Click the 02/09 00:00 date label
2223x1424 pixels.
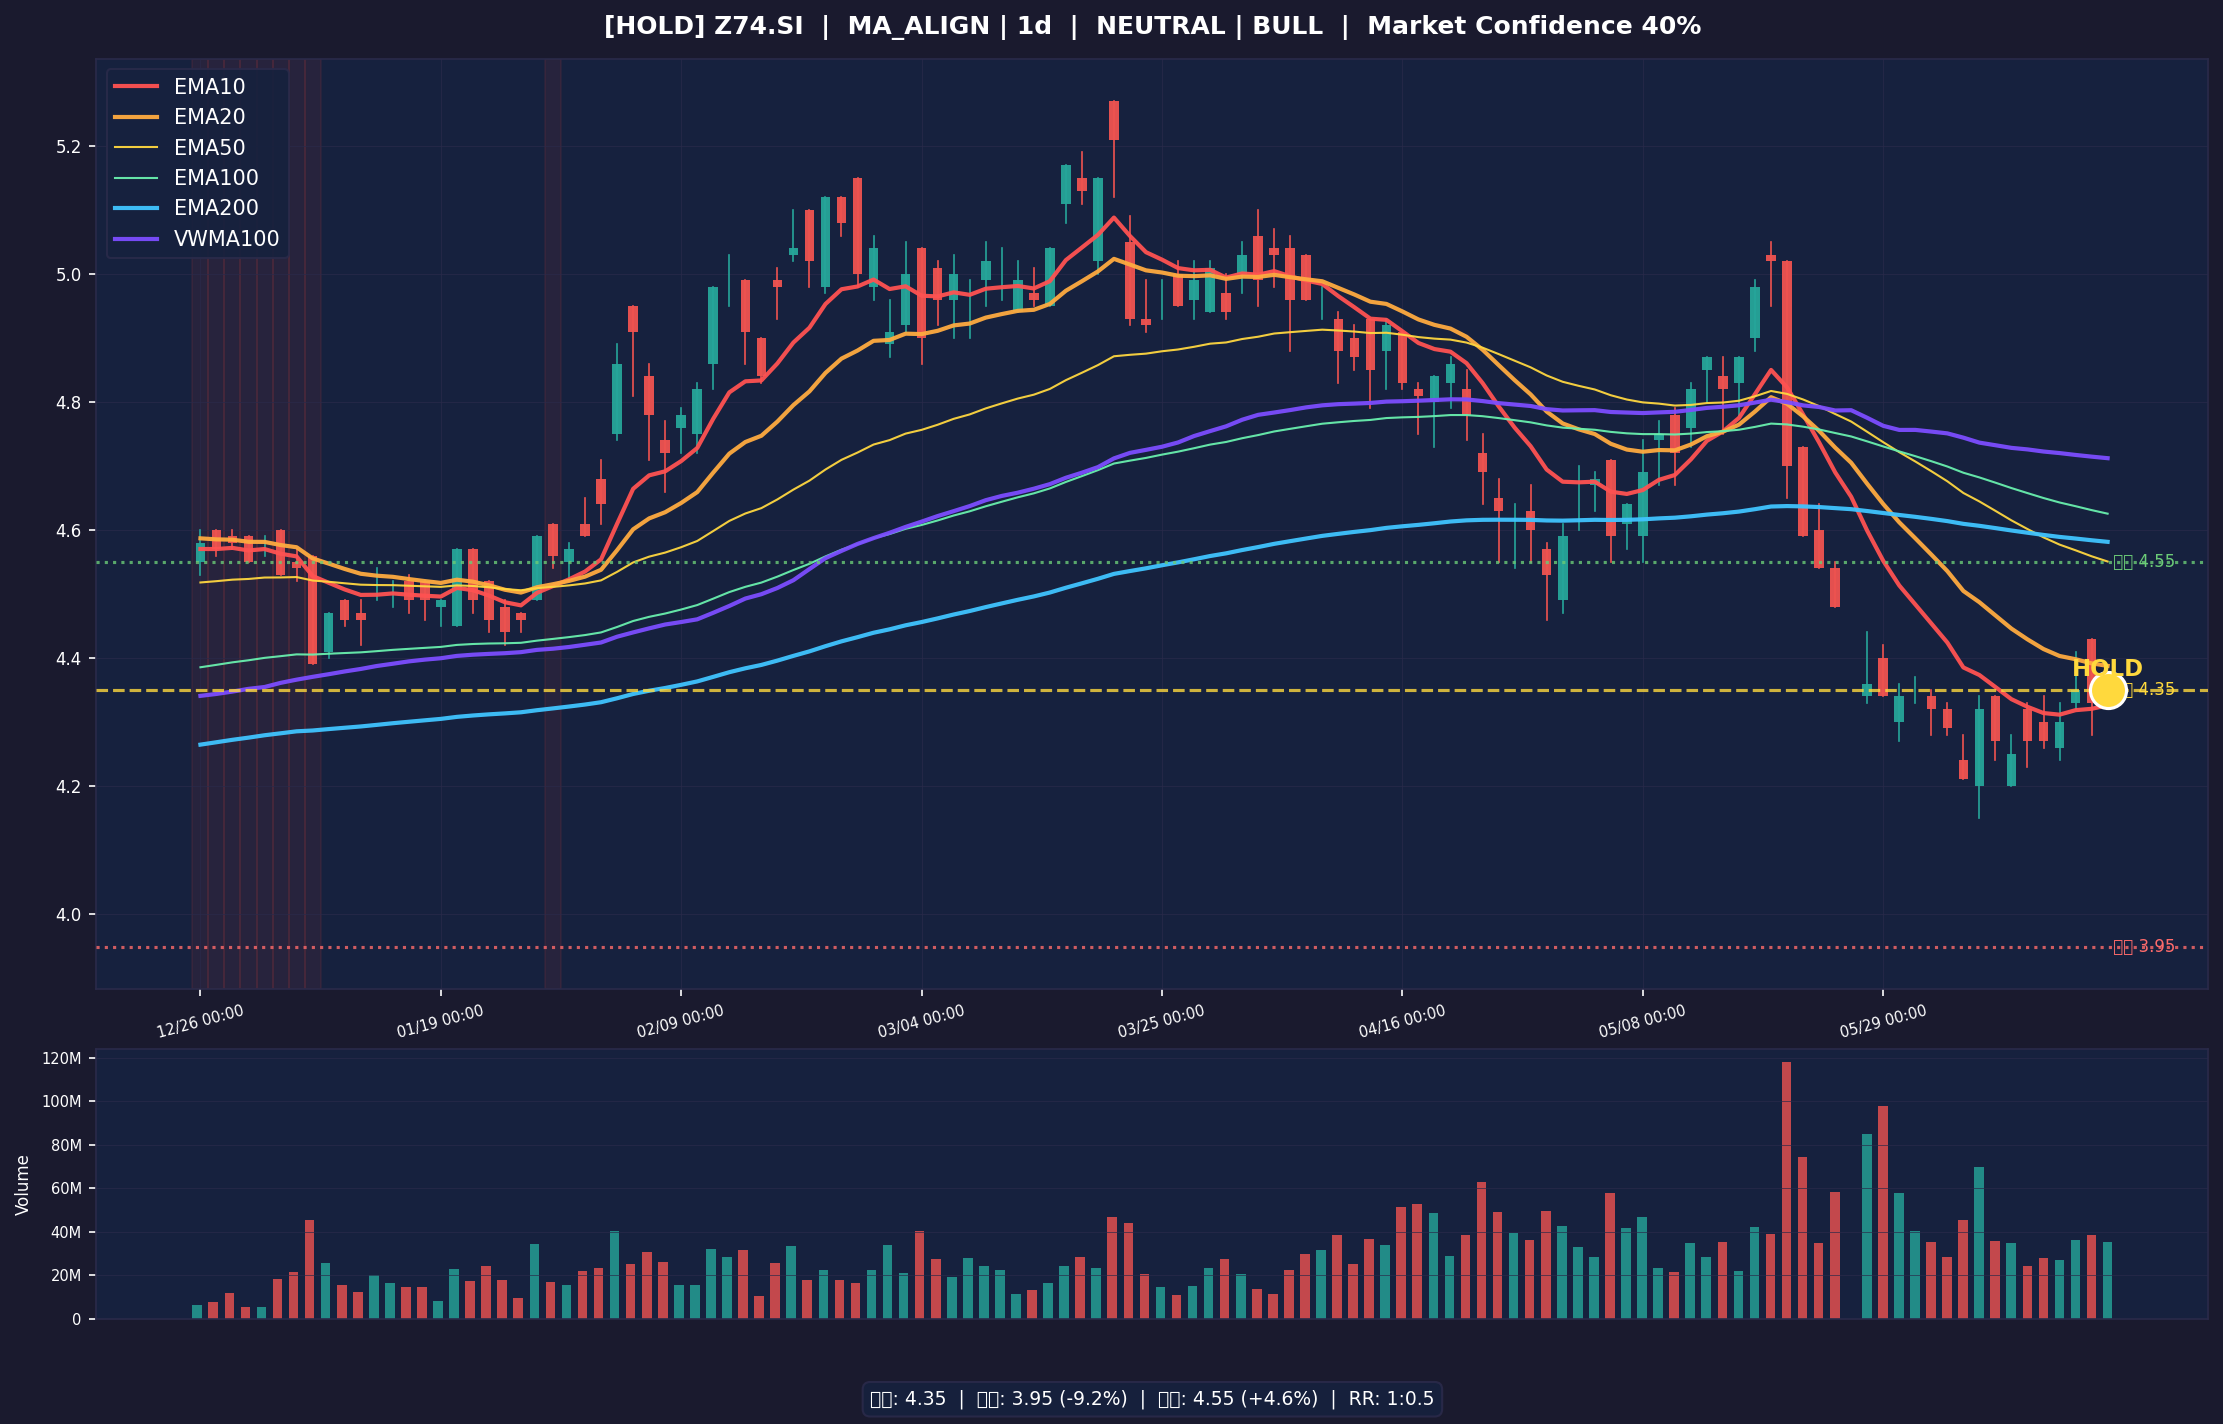[x=681, y=1022]
